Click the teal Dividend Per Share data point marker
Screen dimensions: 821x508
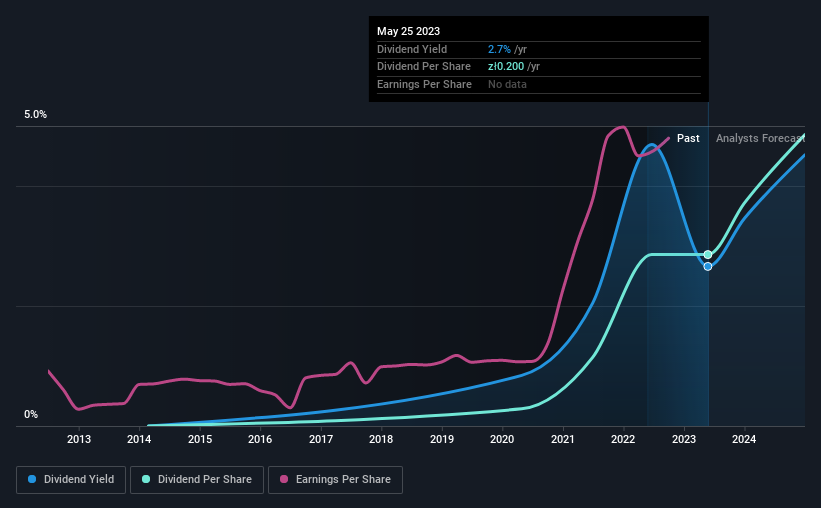(708, 255)
